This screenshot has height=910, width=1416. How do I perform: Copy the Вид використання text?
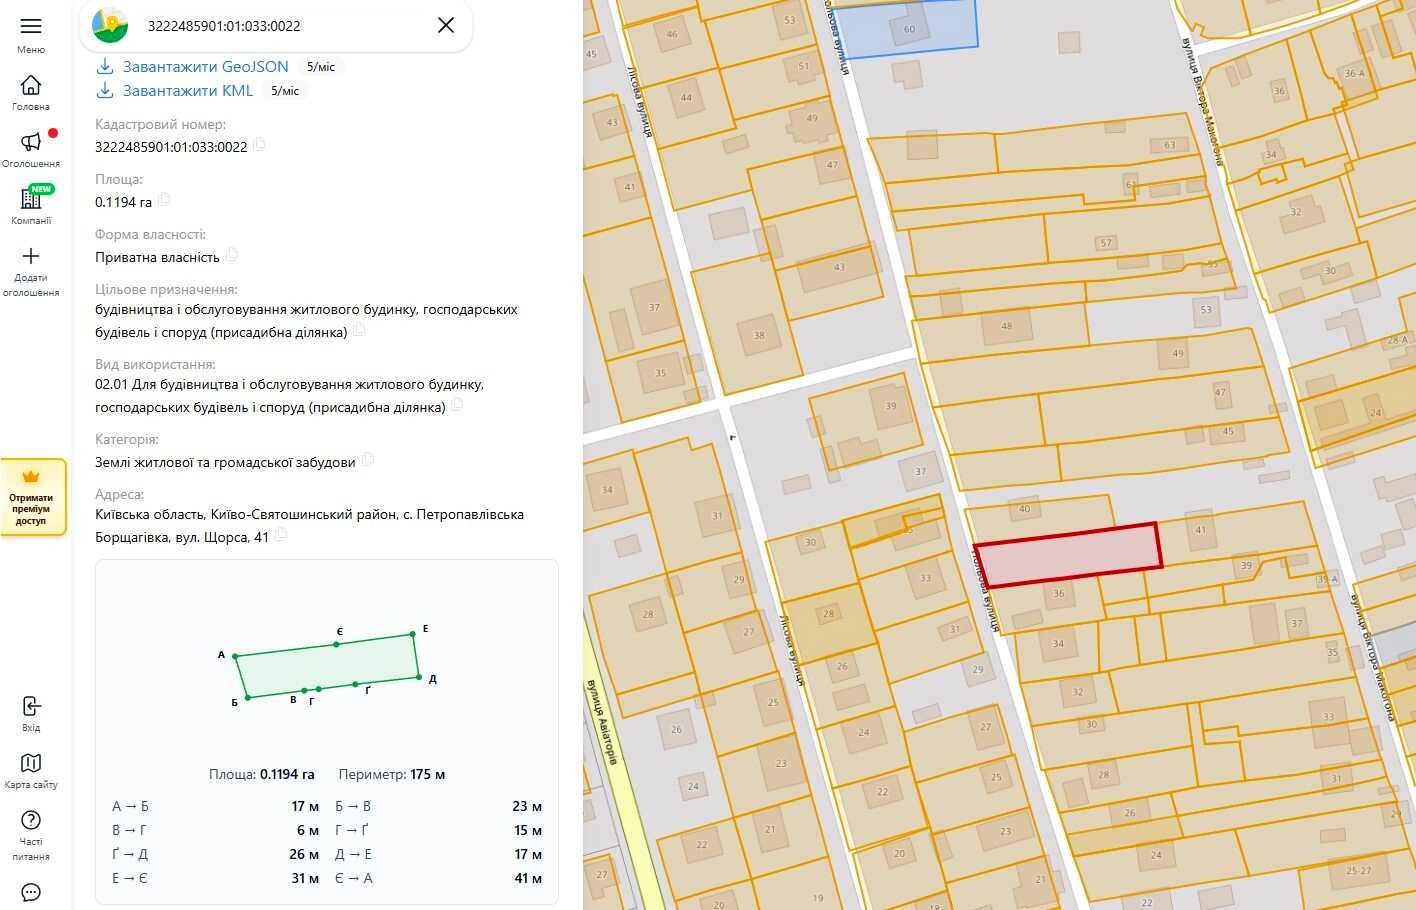click(x=457, y=405)
